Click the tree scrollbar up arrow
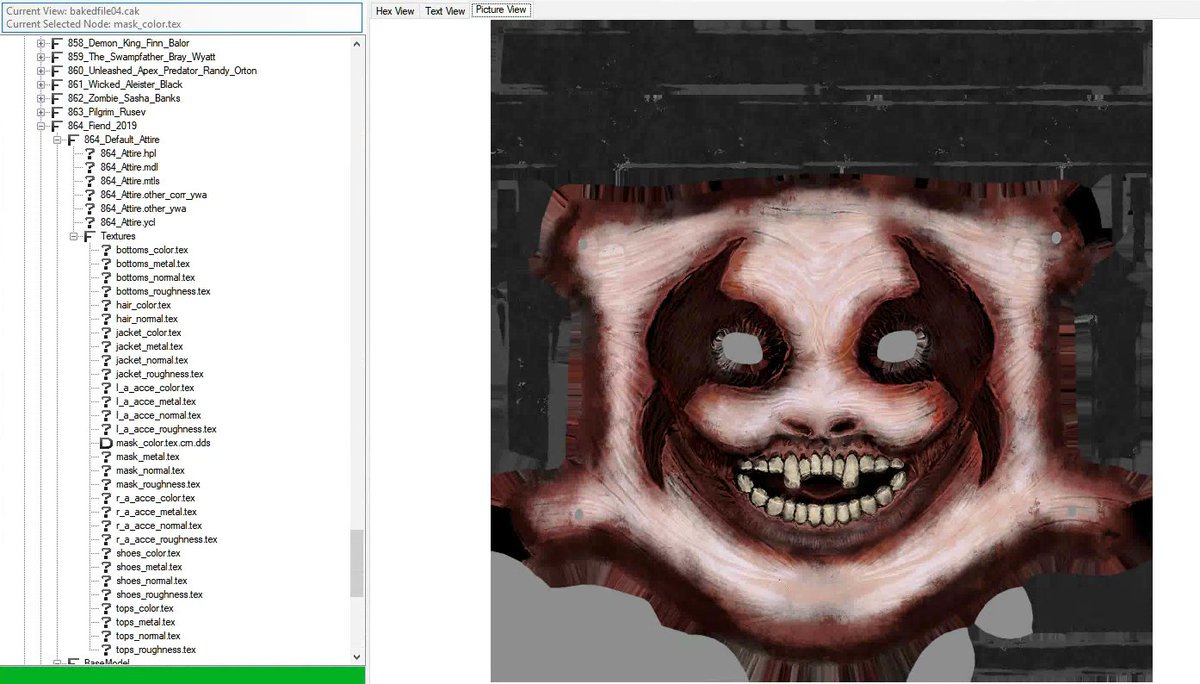 click(357, 43)
